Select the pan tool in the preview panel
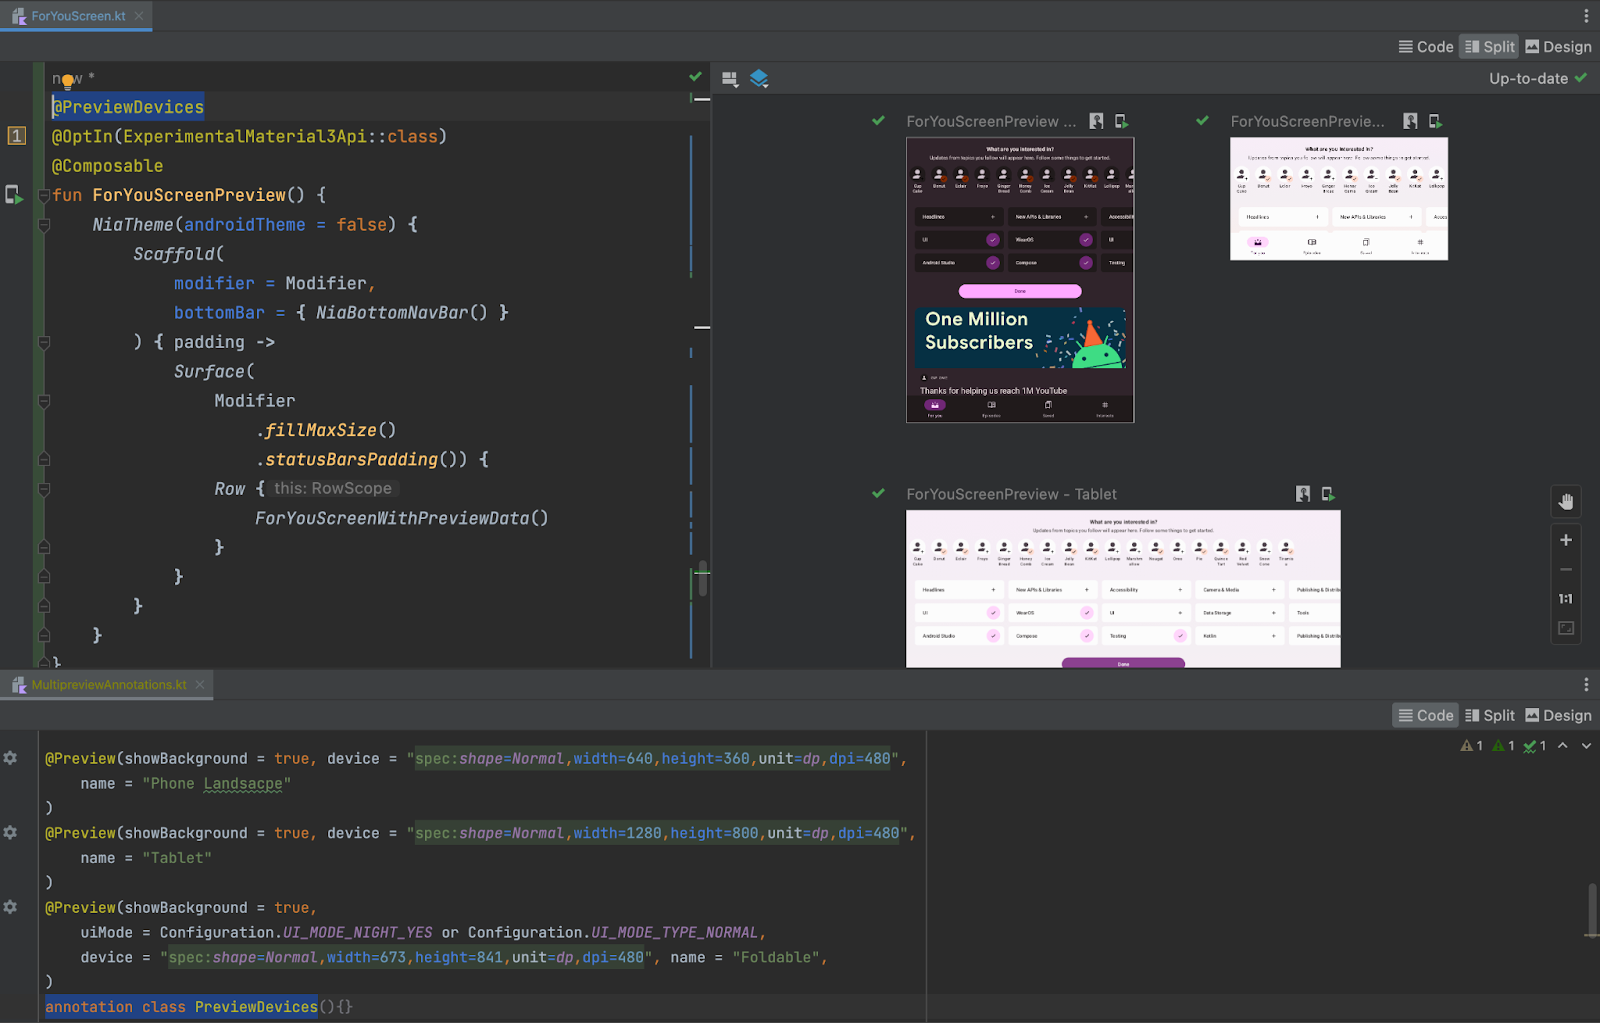The image size is (1600, 1023). tap(1565, 502)
